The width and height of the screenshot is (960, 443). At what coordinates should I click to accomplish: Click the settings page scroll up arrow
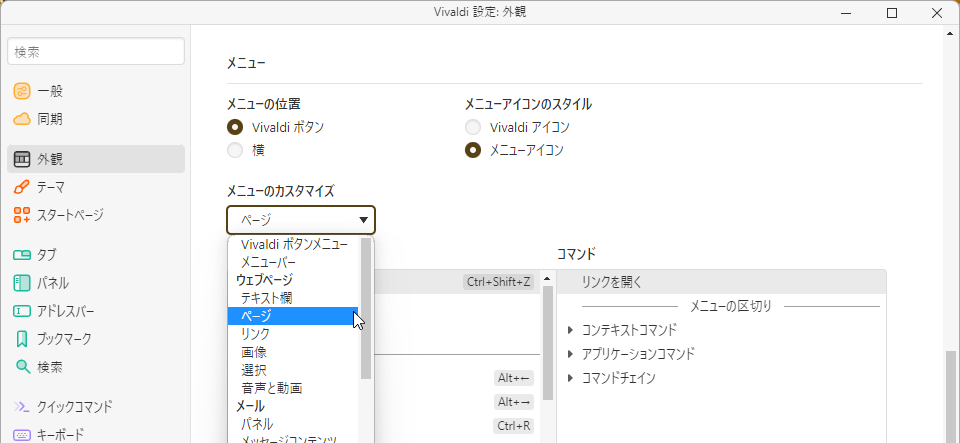[950, 34]
